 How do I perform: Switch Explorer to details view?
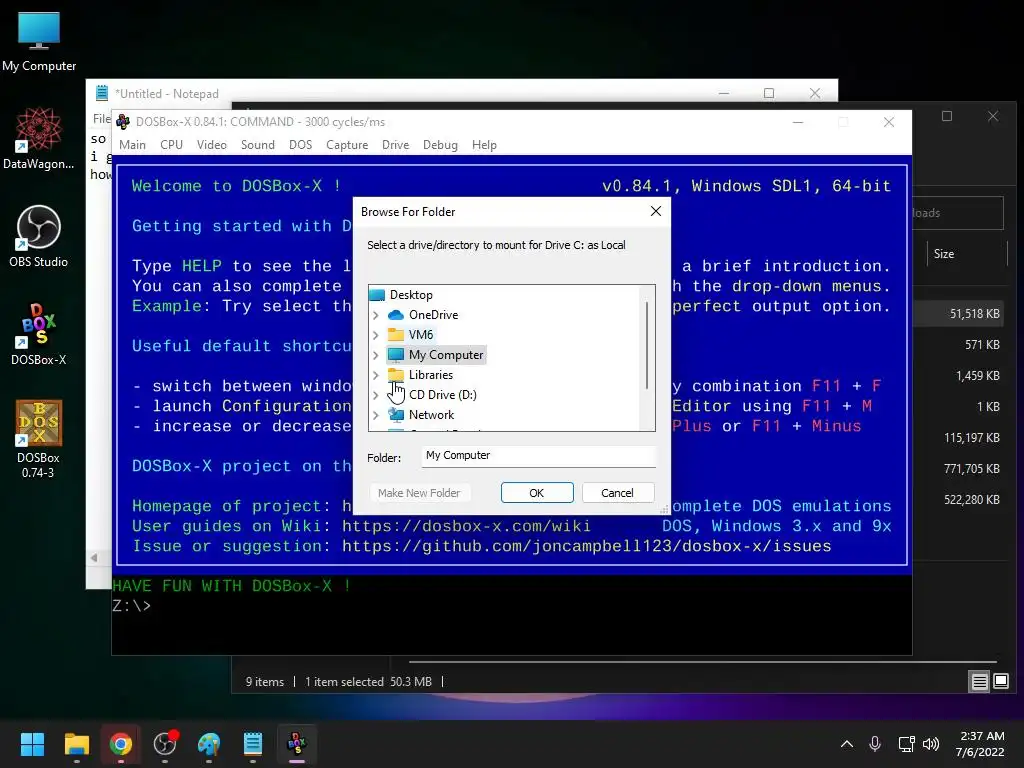980,682
